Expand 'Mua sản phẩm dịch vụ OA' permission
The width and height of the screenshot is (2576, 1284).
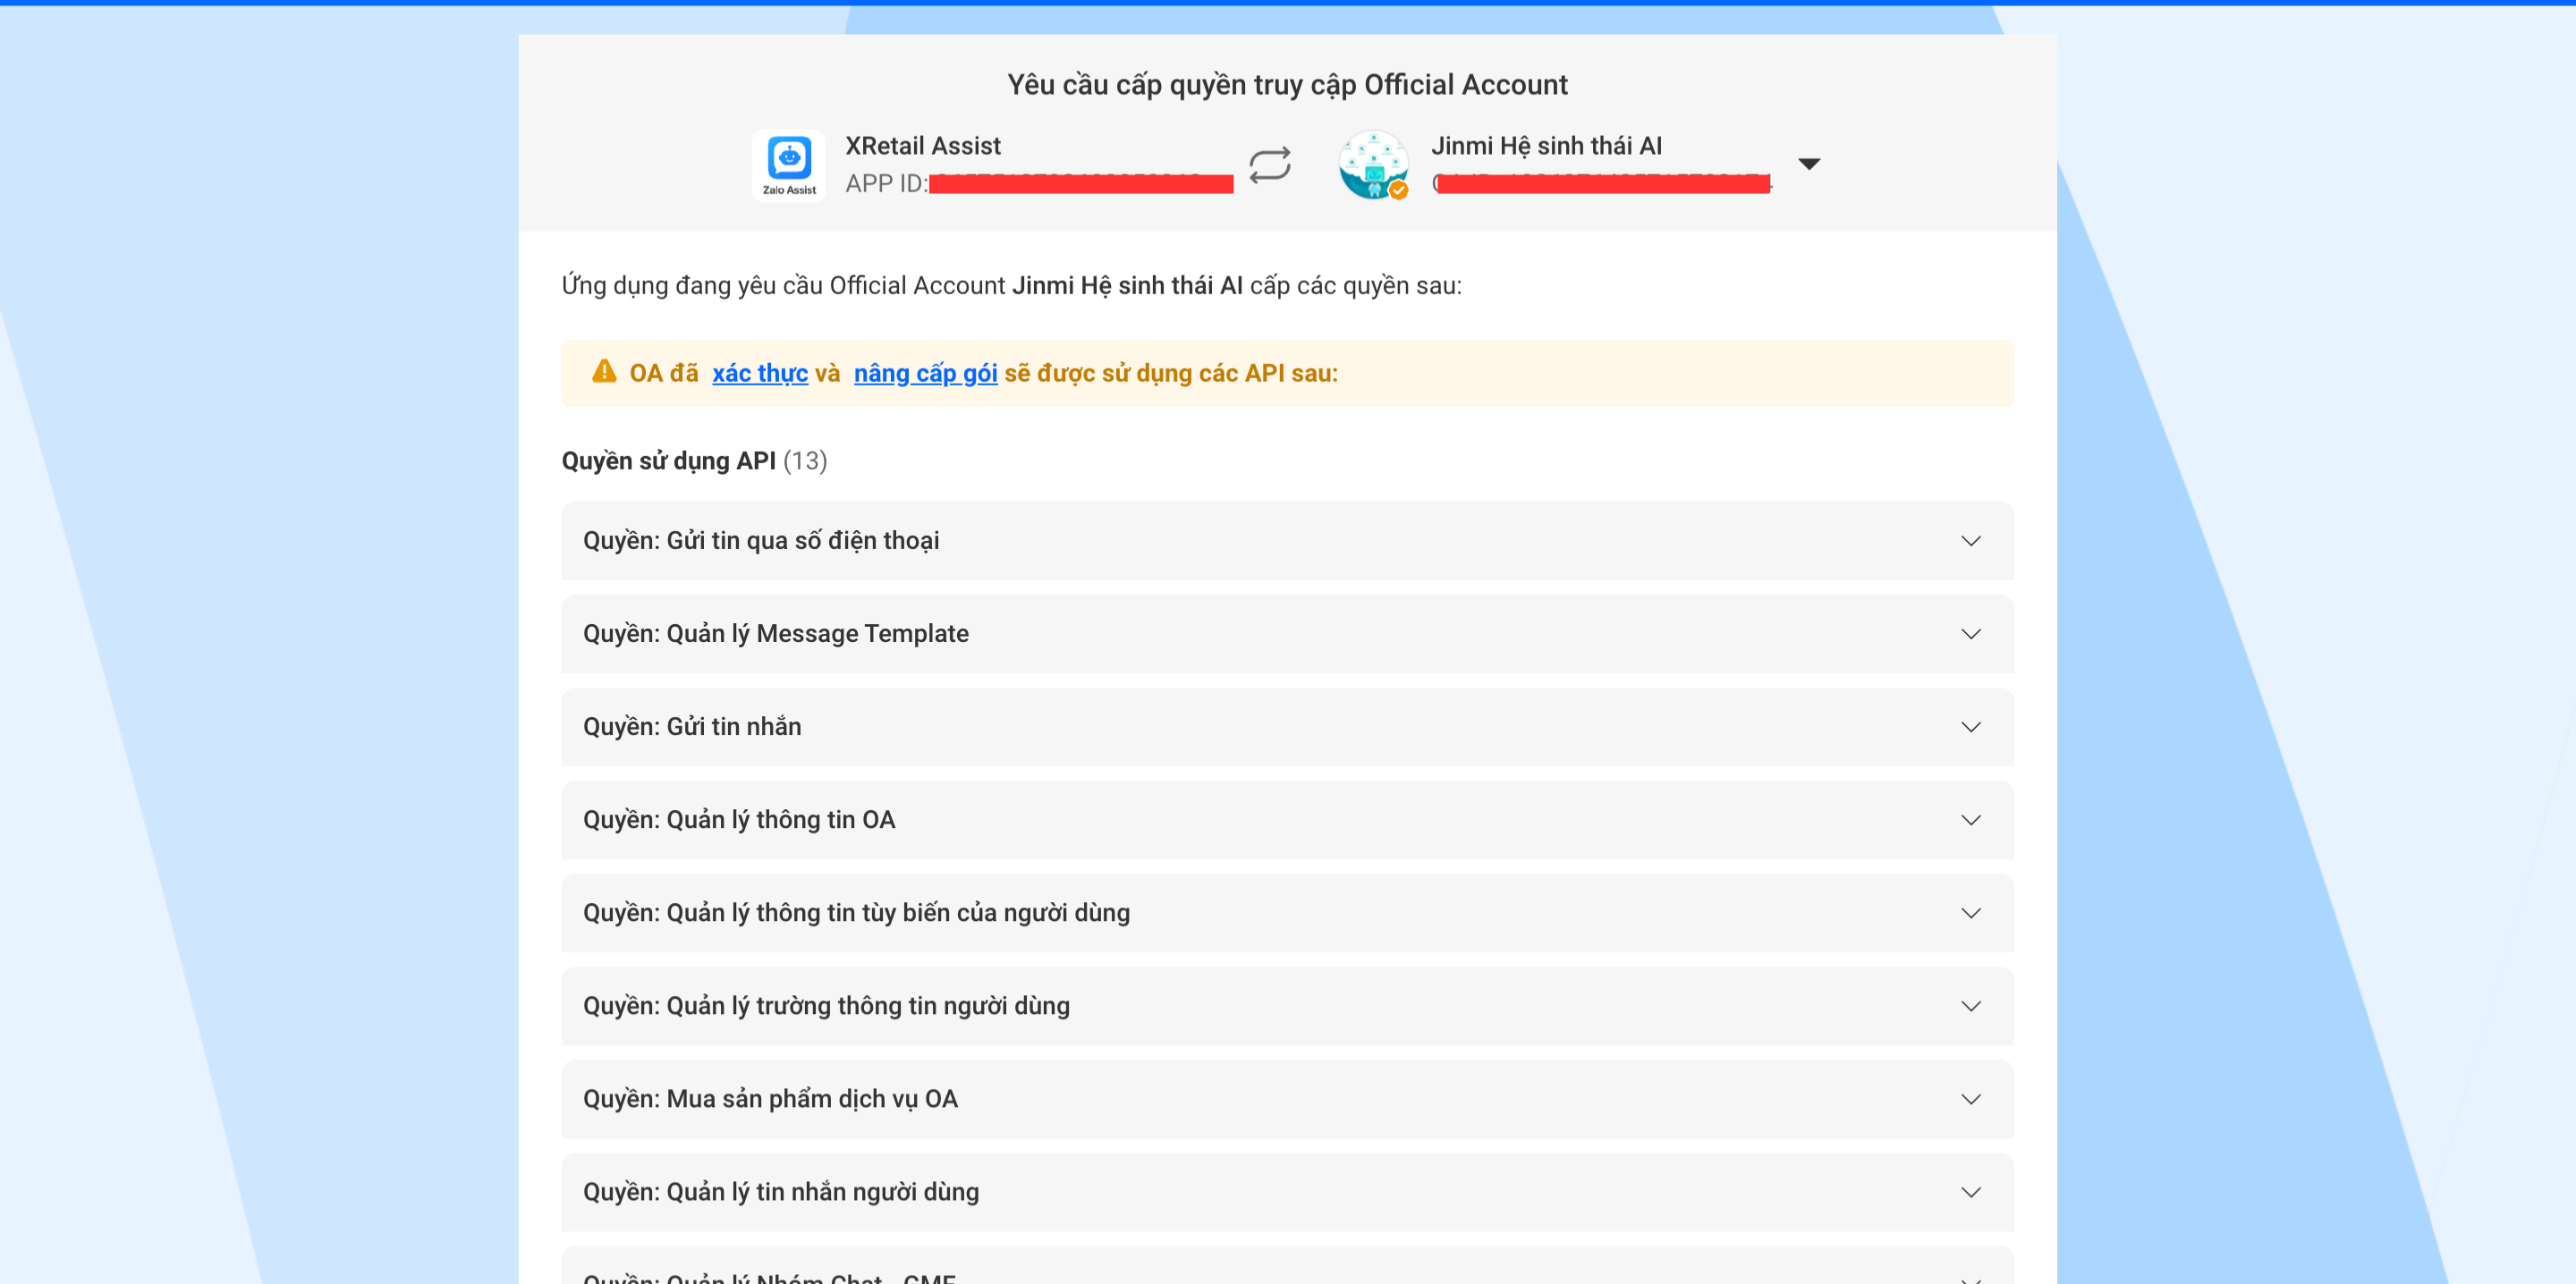tap(1287, 1099)
